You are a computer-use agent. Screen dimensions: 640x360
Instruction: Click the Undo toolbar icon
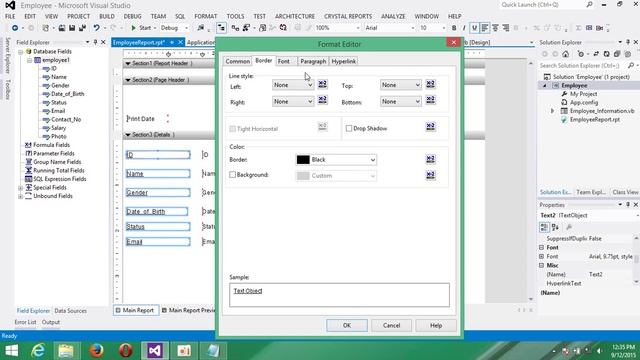click(96, 28)
